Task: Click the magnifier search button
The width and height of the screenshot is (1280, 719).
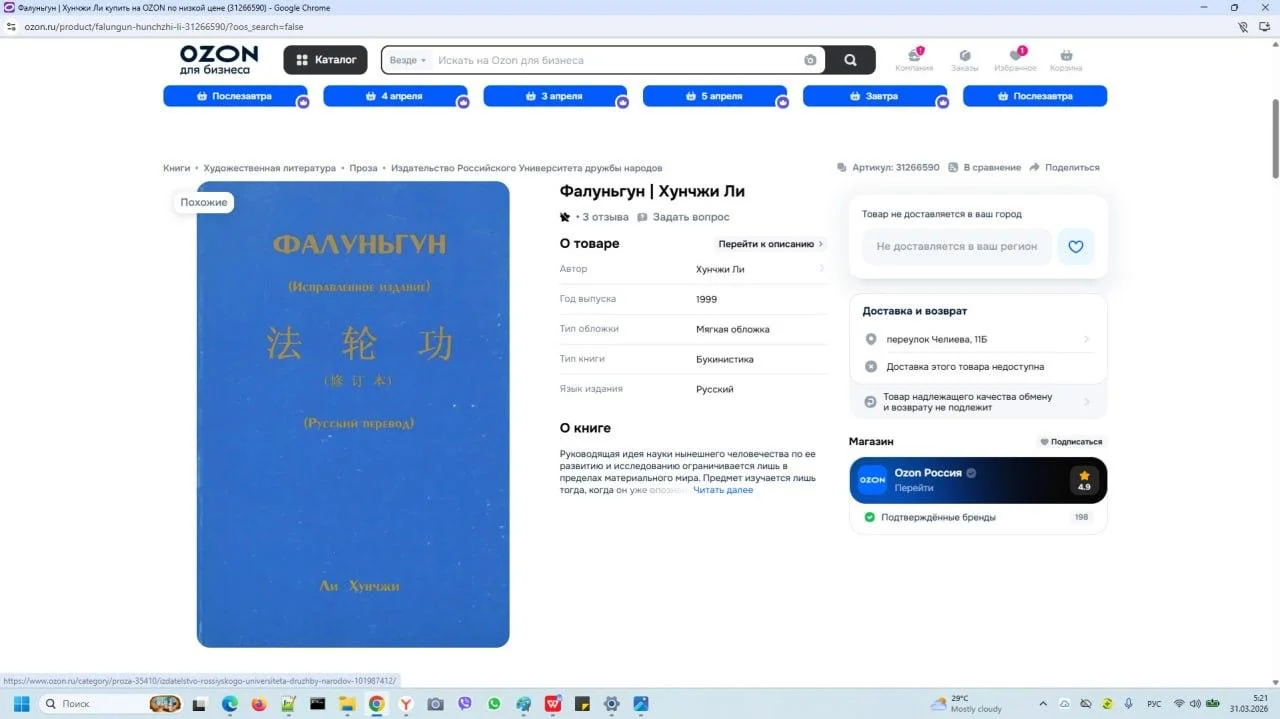Action: coord(850,60)
